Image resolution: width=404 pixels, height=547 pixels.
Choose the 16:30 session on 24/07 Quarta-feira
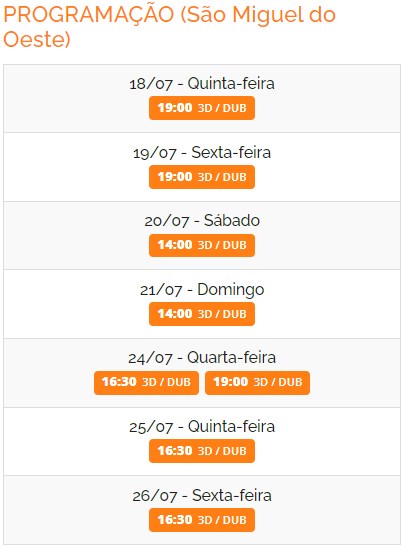(x=146, y=383)
